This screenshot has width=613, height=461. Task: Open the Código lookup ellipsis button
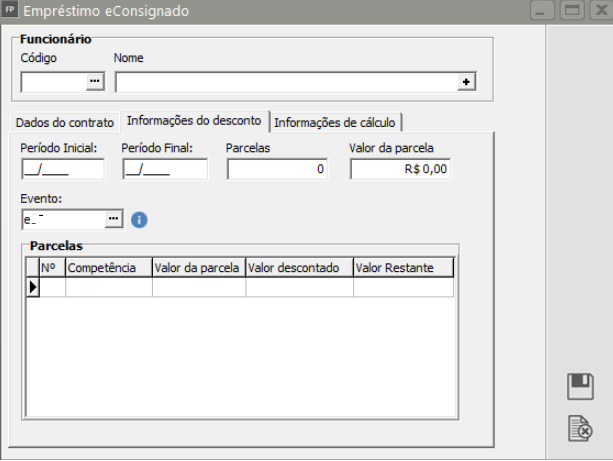click(x=95, y=82)
